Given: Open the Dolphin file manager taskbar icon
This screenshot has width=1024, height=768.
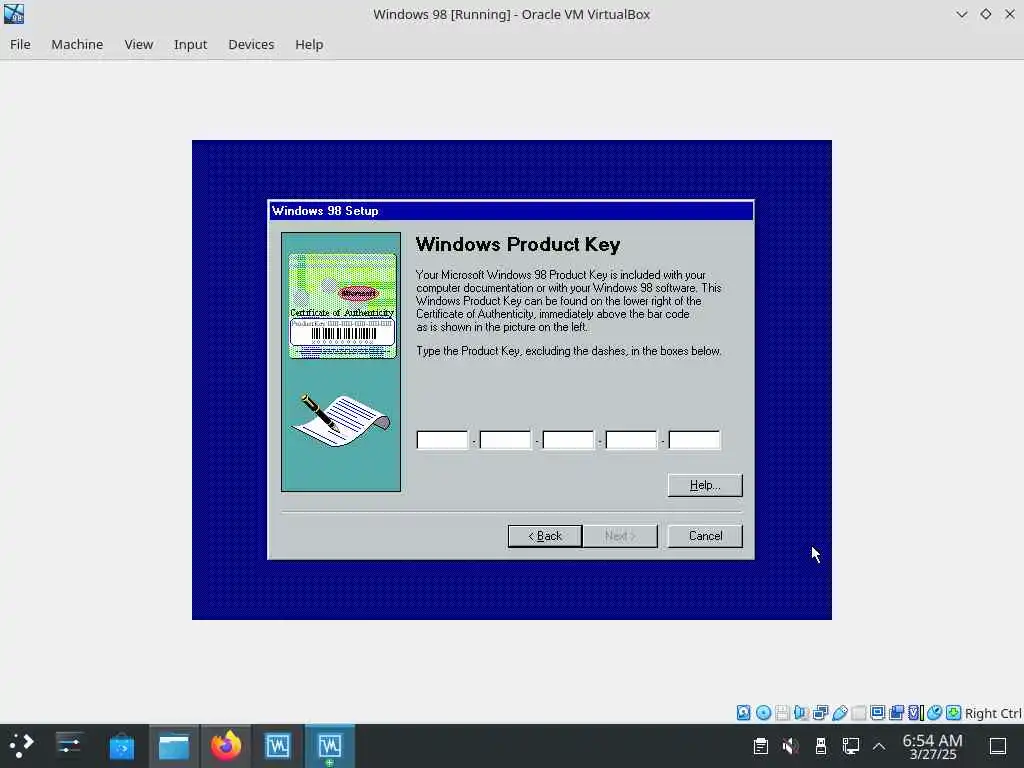Looking at the screenshot, I should pos(174,745).
